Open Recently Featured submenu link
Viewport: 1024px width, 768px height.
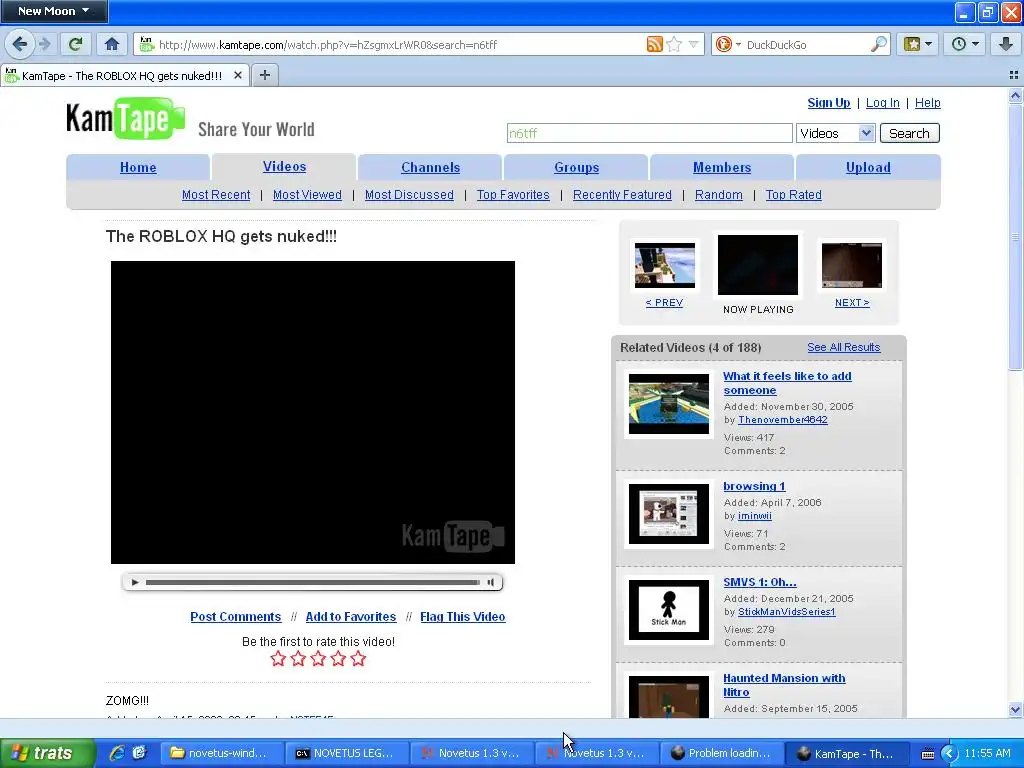click(x=622, y=195)
